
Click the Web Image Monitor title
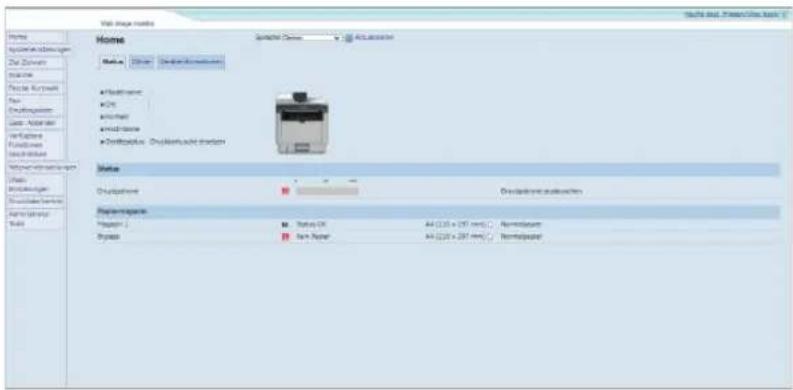click(127, 24)
